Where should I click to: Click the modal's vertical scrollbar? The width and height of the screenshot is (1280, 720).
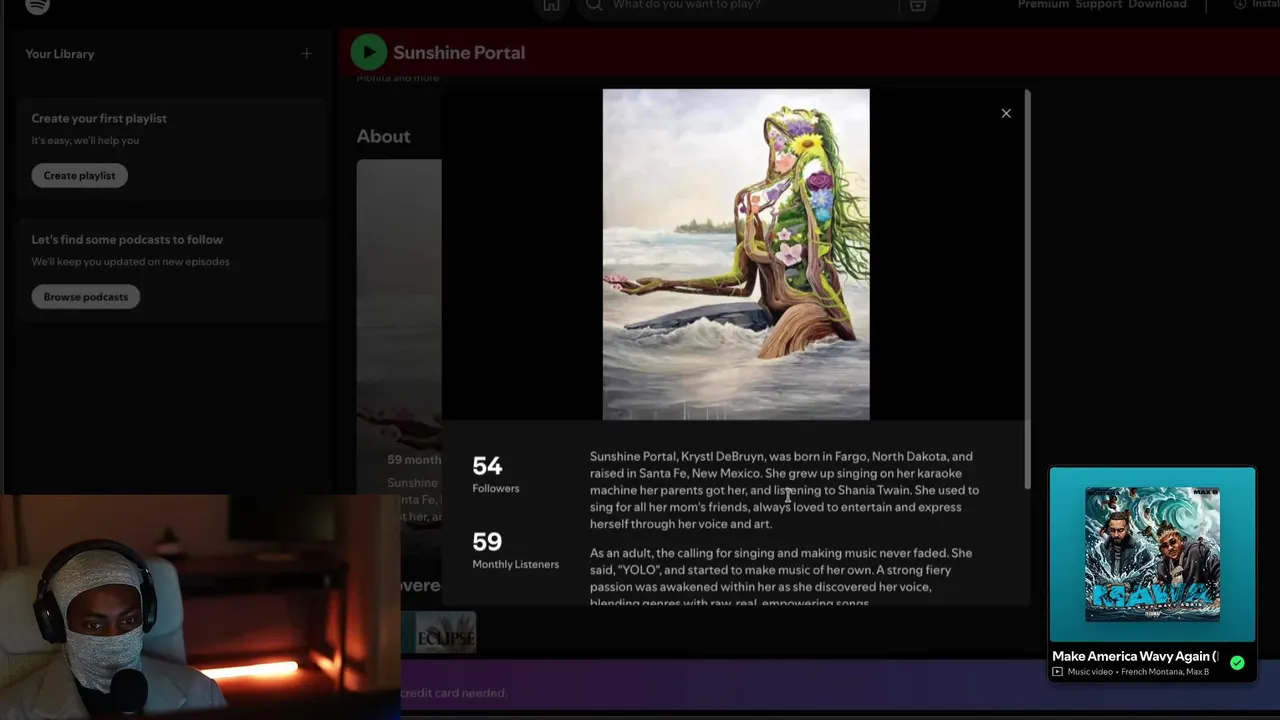click(1027, 290)
